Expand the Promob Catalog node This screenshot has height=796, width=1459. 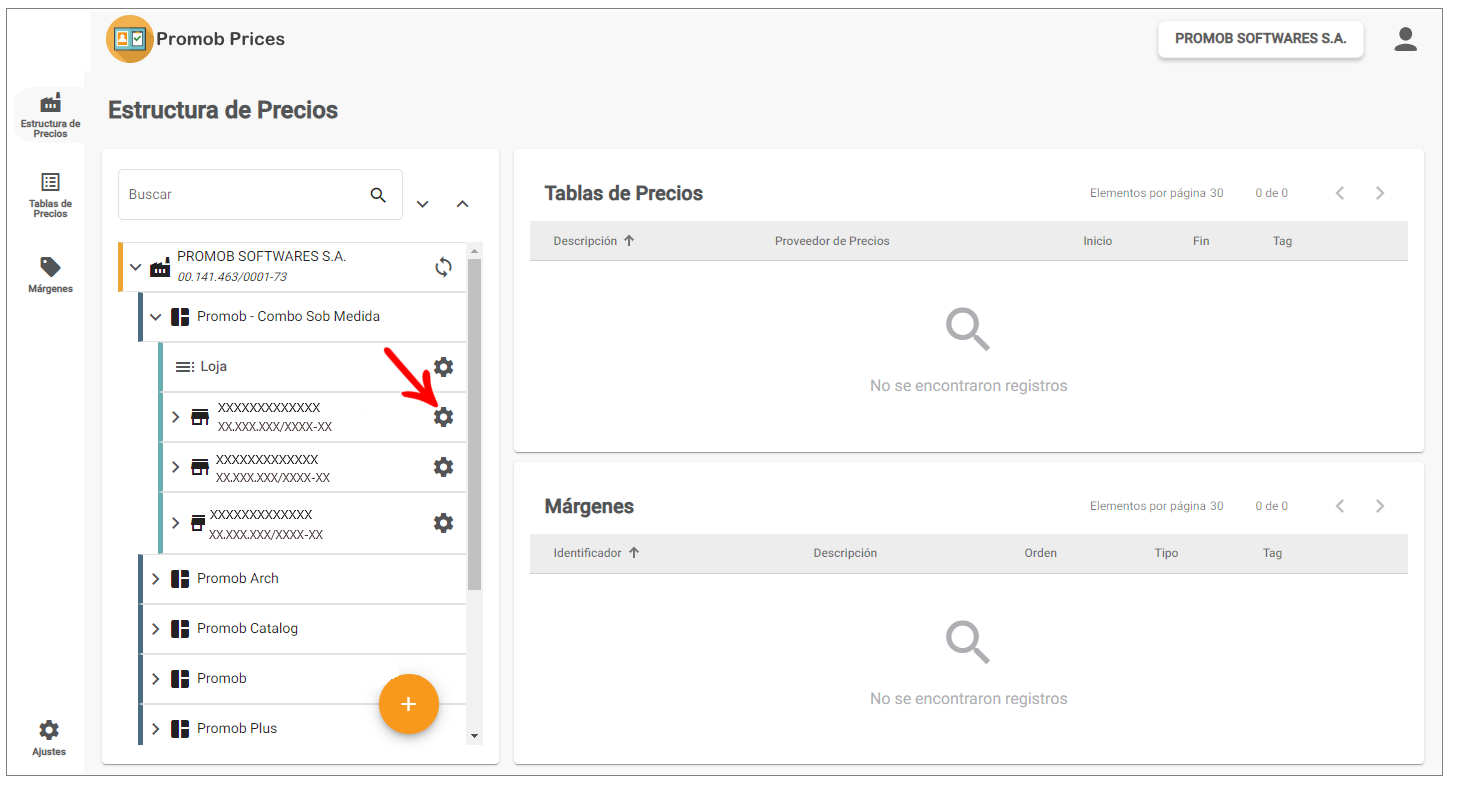pos(155,629)
